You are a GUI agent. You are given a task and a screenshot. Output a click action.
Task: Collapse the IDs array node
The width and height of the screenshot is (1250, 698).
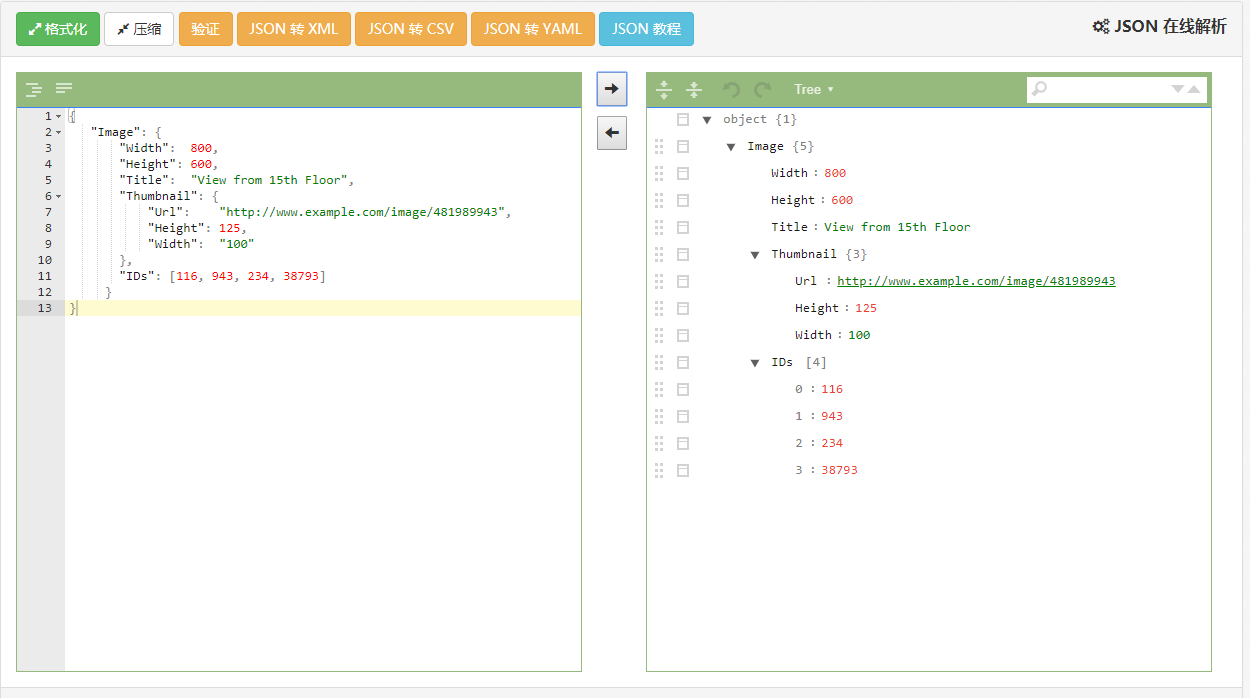click(x=755, y=363)
